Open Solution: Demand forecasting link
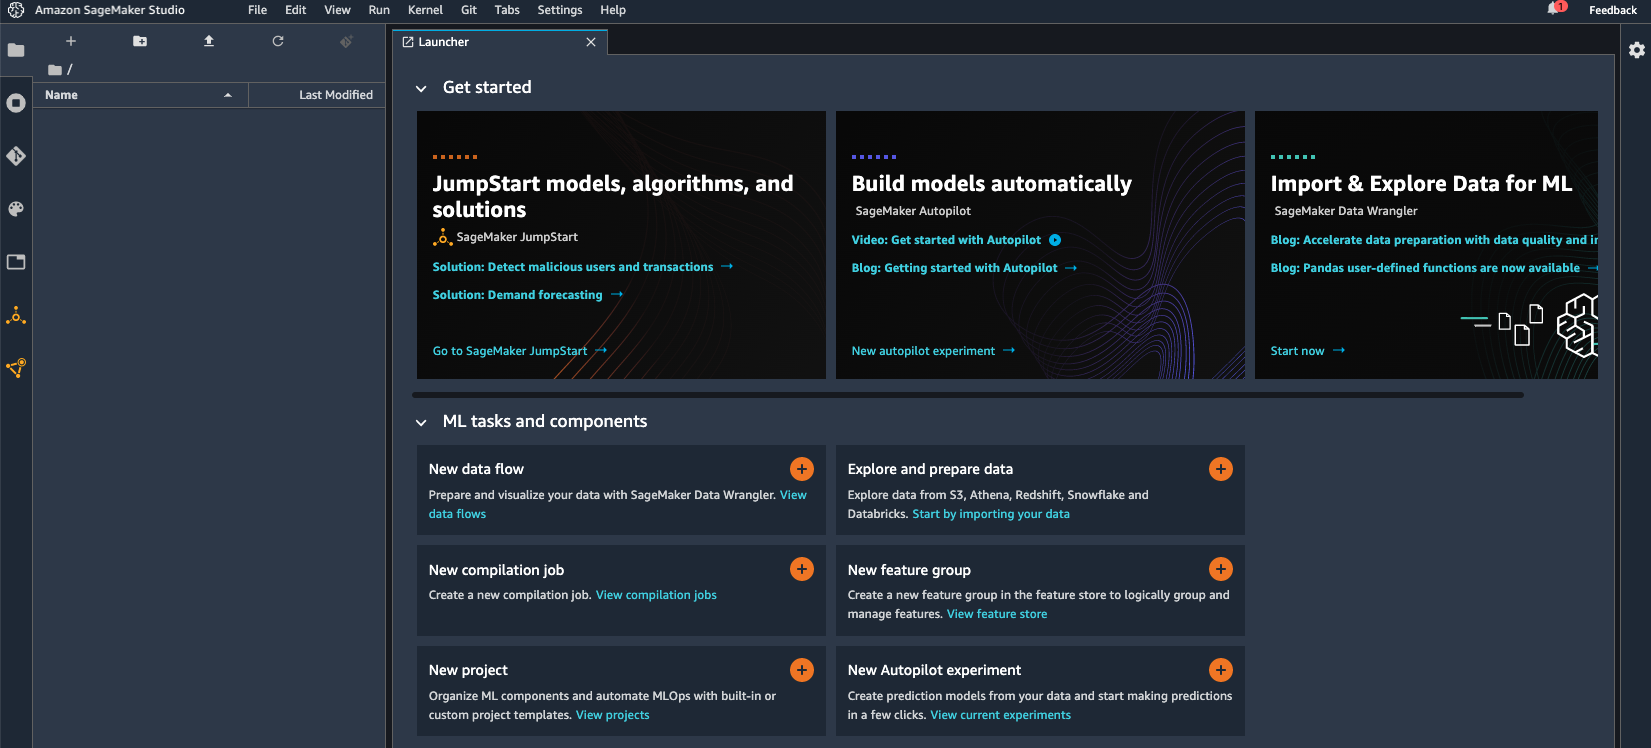 pyautogui.click(x=528, y=295)
